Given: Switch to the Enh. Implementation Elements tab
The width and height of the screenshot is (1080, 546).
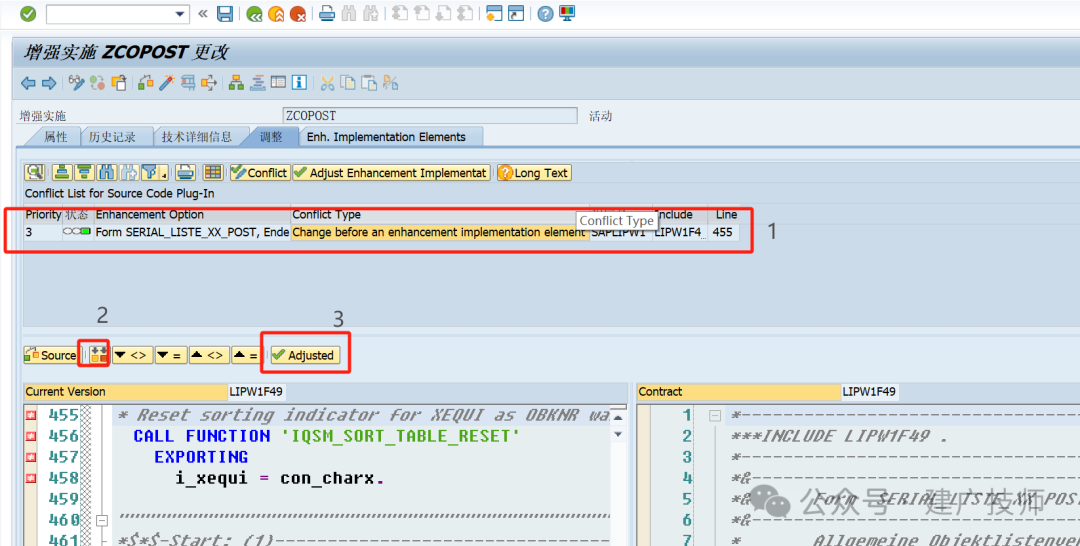Looking at the screenshot, I should (x=386, y=137).
